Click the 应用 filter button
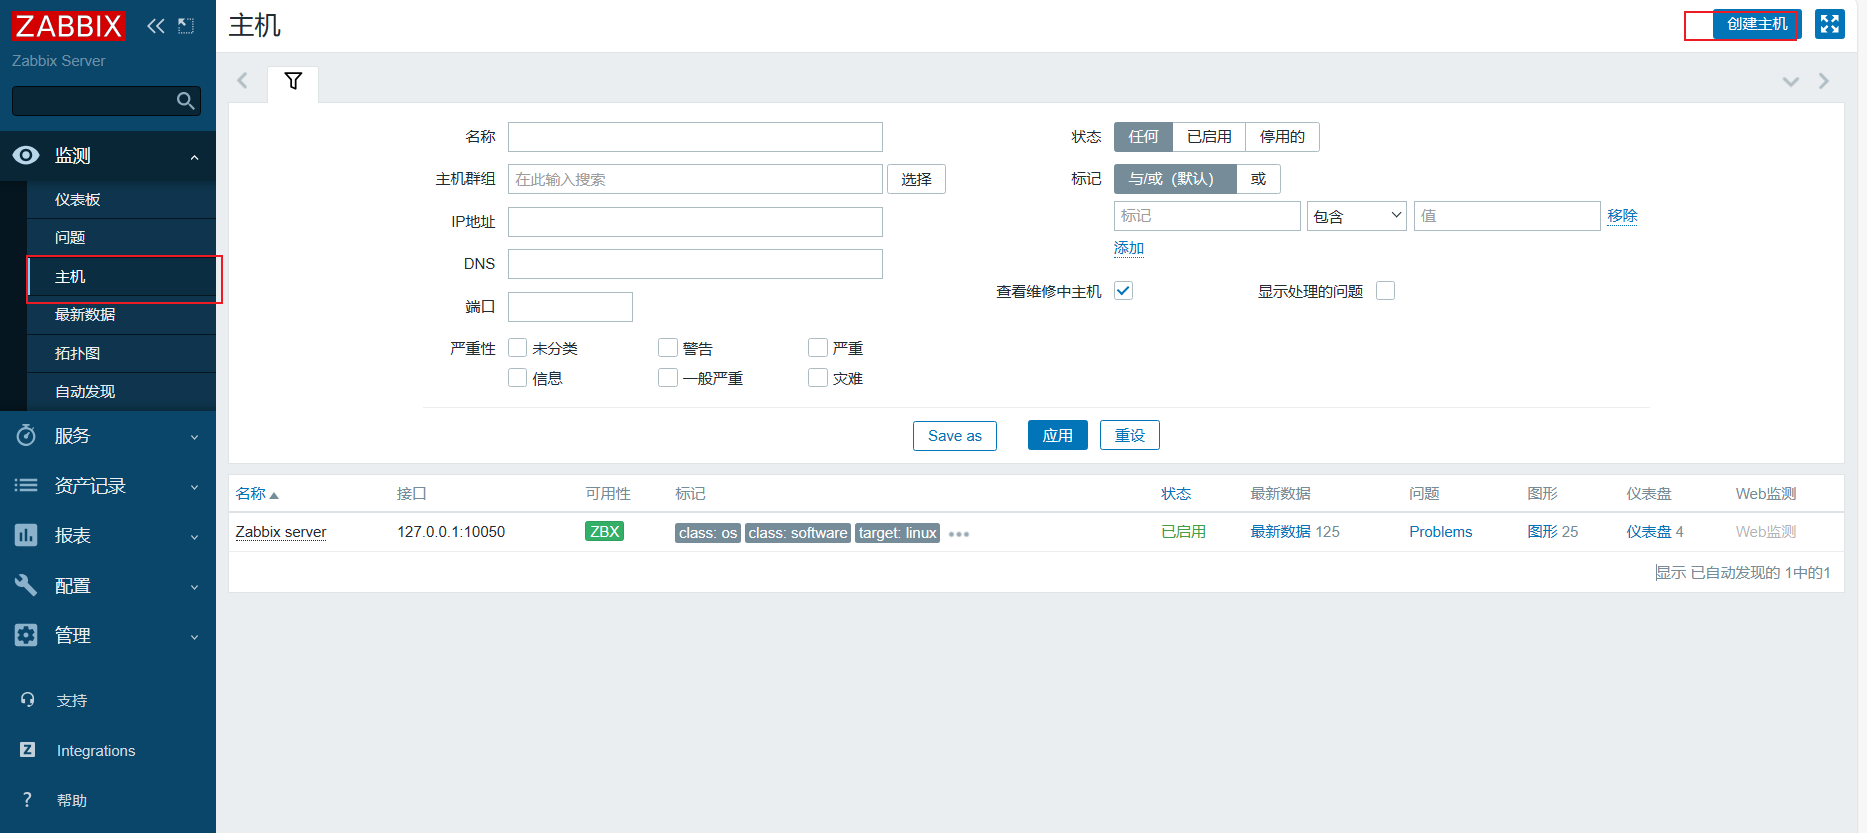The width and height of the screenshot is (1867, 833). [x=1058, y=435]
